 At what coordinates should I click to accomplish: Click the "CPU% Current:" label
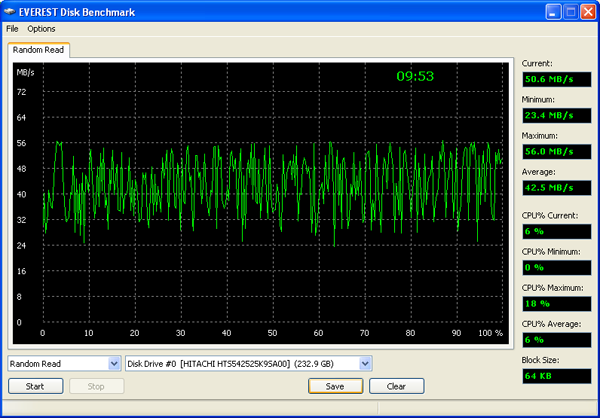pos(550,216)
